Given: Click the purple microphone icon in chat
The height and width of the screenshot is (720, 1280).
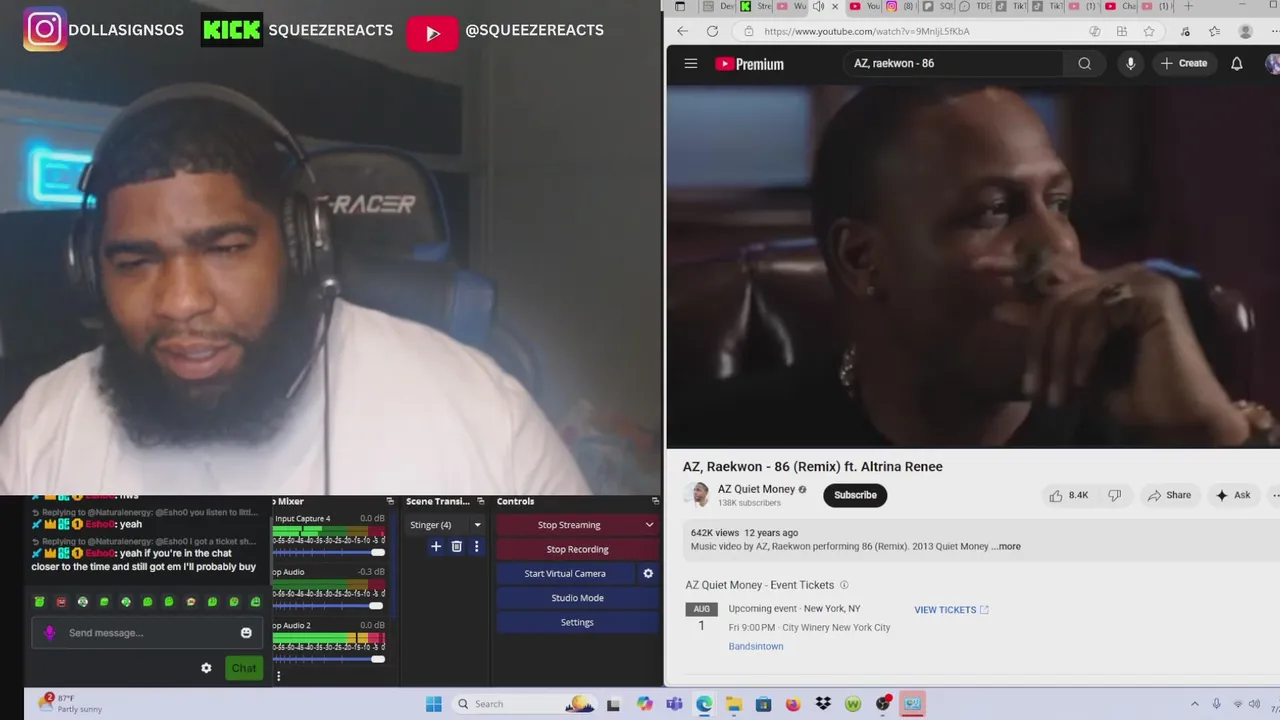Looking at the screenshot, I should 50,632.
